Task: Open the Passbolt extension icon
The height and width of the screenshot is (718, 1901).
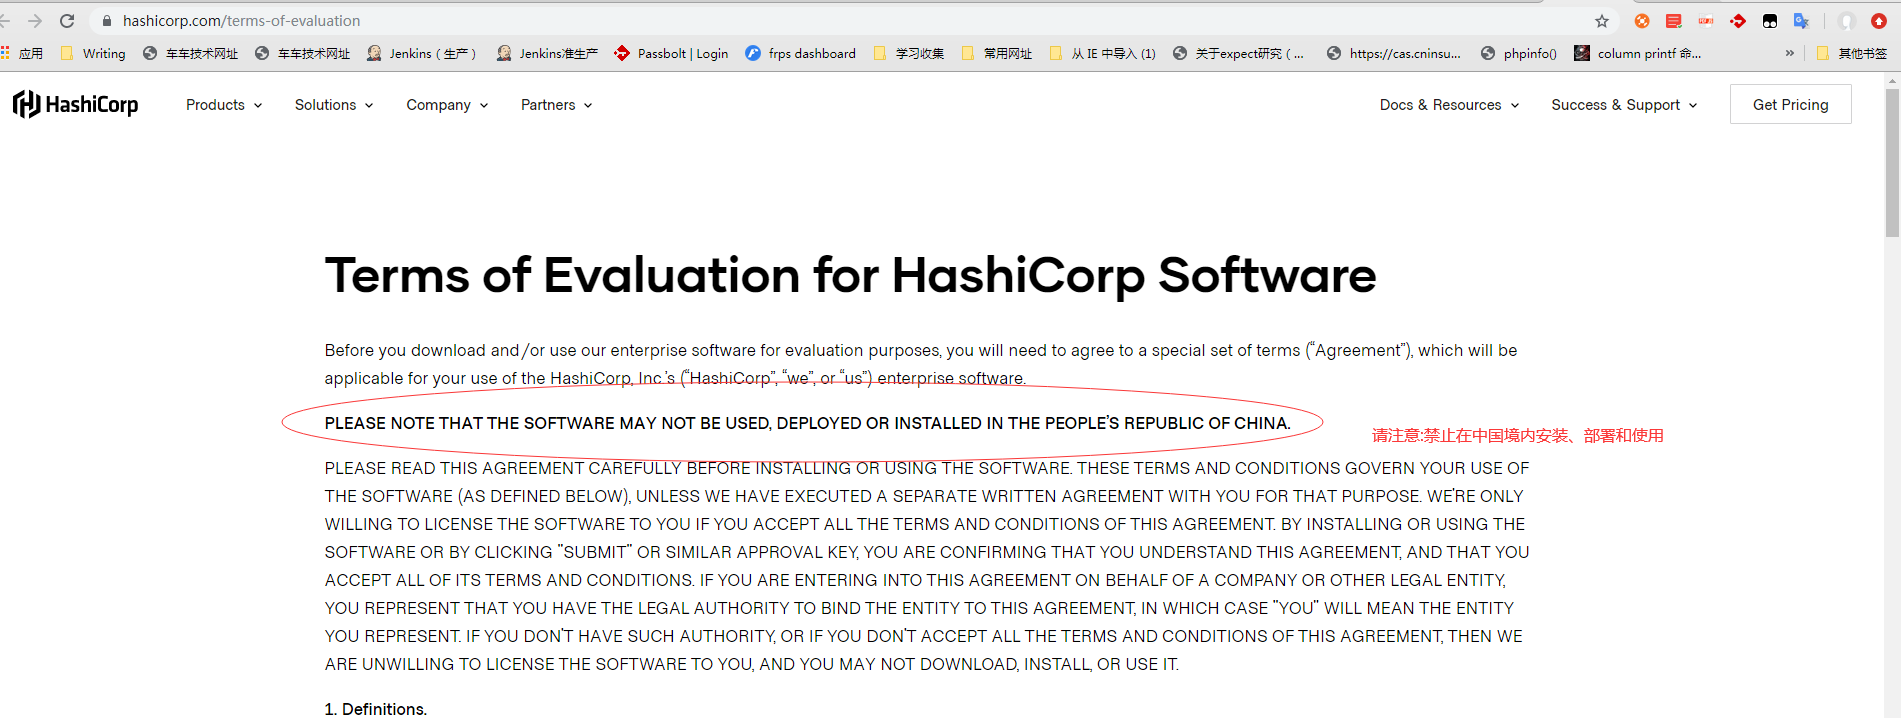Action: point(1738,21)
